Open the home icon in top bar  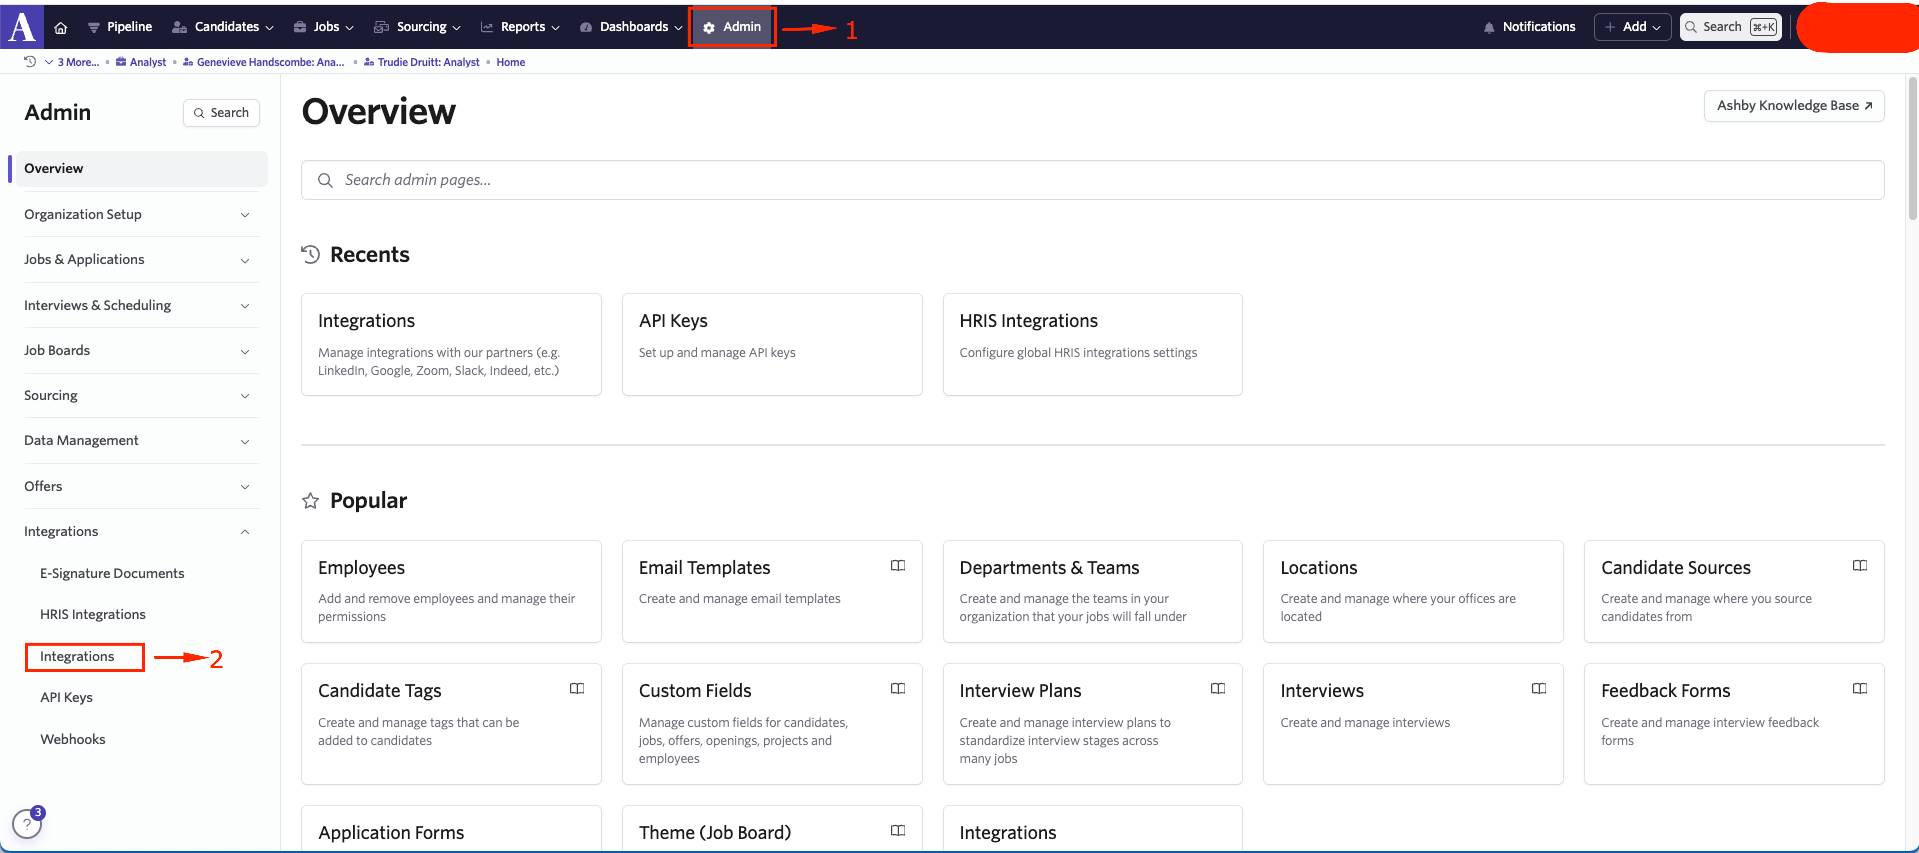[x=61, y=27]
